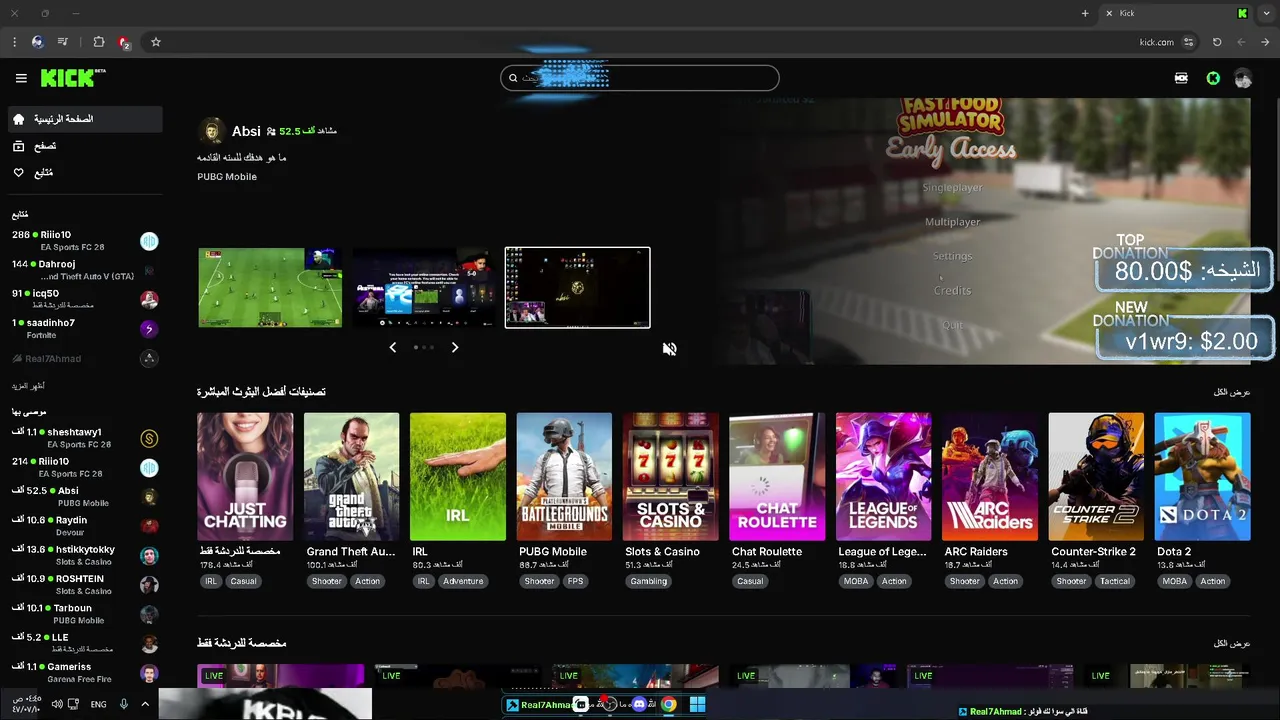
Task: Click the microphone icon in system tray
Action: click(x=124, y=704)
